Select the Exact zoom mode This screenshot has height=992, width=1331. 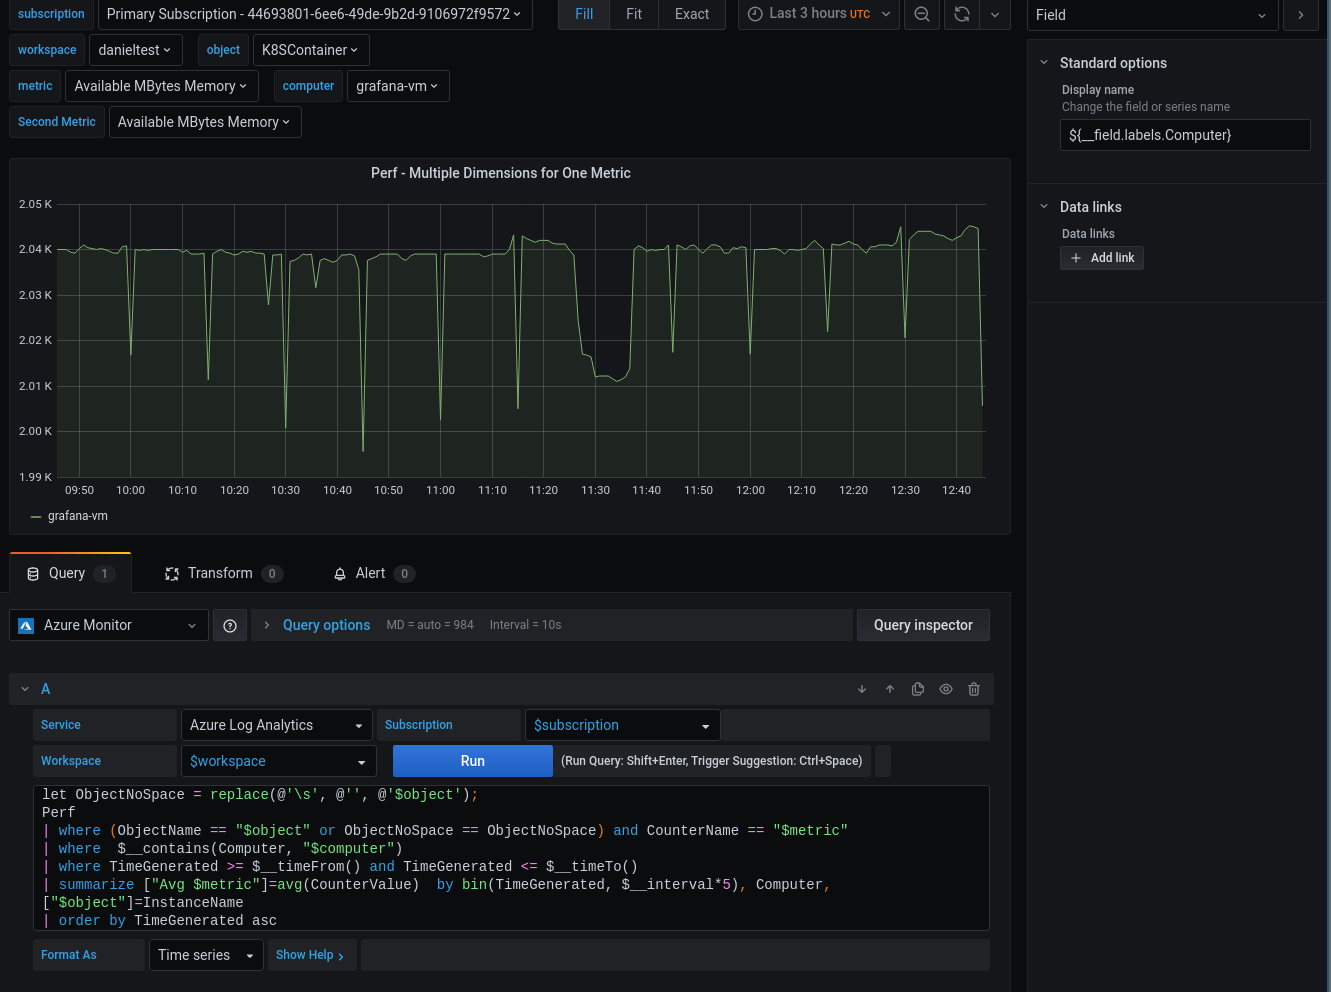coord(691,15)
